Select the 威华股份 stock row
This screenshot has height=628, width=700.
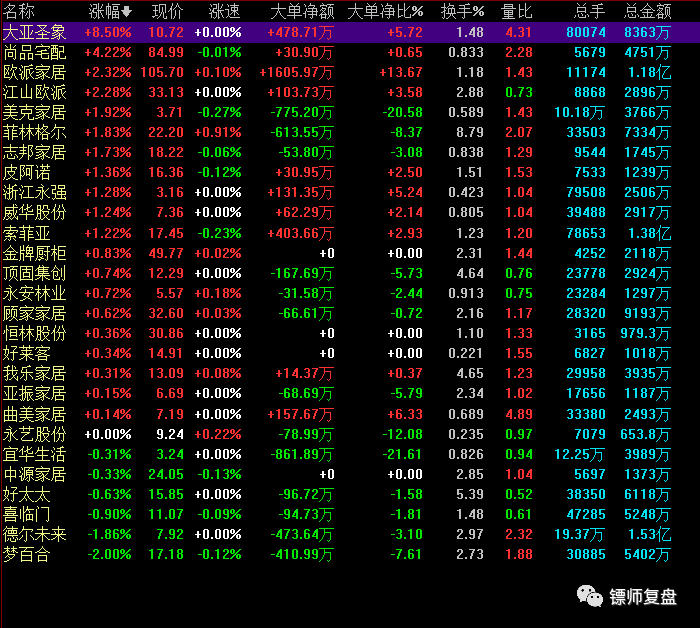(x=350, y=212)
